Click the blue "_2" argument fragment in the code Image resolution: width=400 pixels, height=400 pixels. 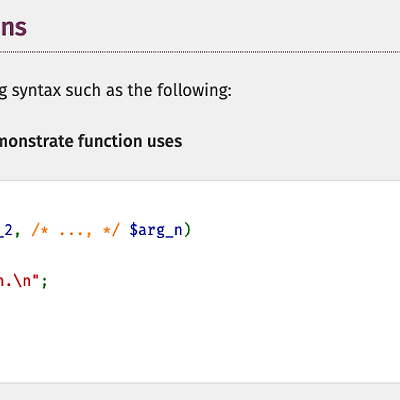coord(6,231)
